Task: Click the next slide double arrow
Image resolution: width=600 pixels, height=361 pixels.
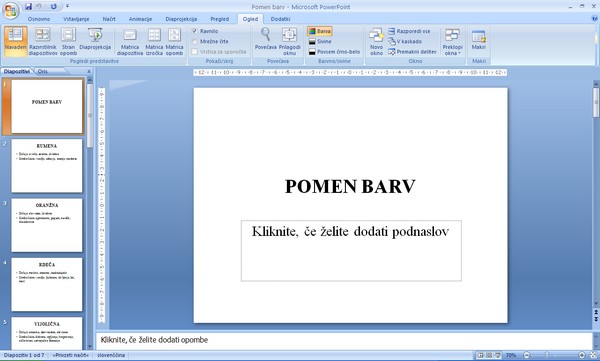Action: tap(596, 319)
